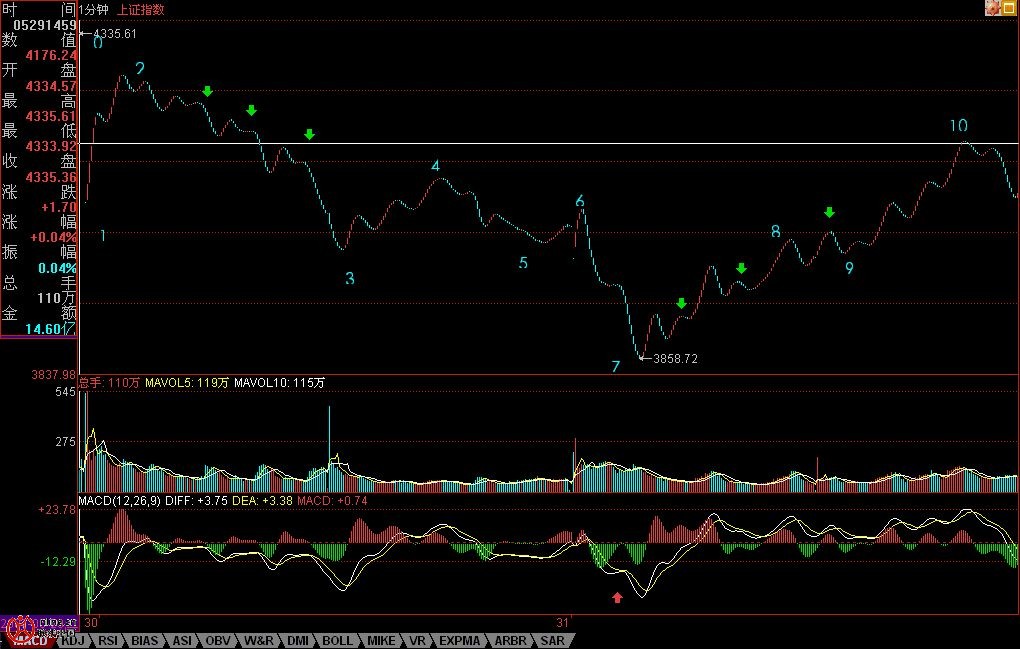Switch to the EXPMA tab
1020x649 pixels.
pos(461,640)
